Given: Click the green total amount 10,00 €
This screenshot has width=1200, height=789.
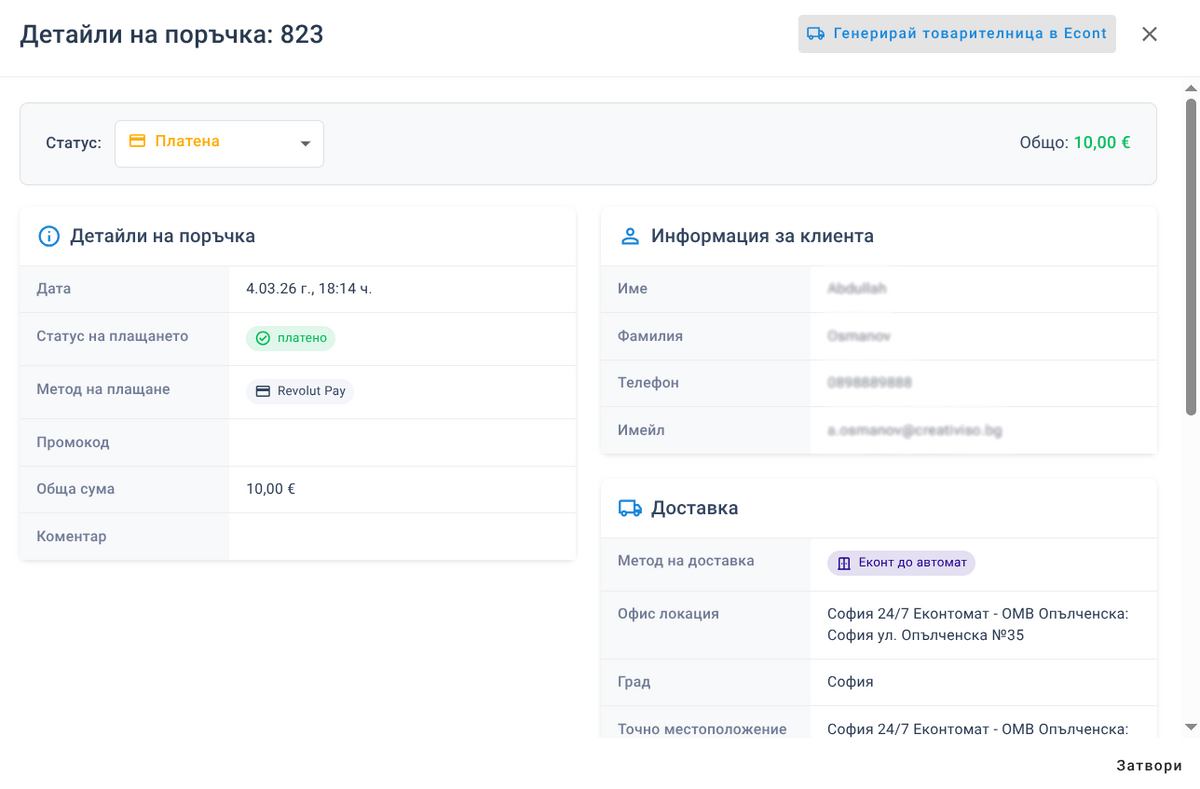Looking at the screenshot, I should tap(1101, 143).
